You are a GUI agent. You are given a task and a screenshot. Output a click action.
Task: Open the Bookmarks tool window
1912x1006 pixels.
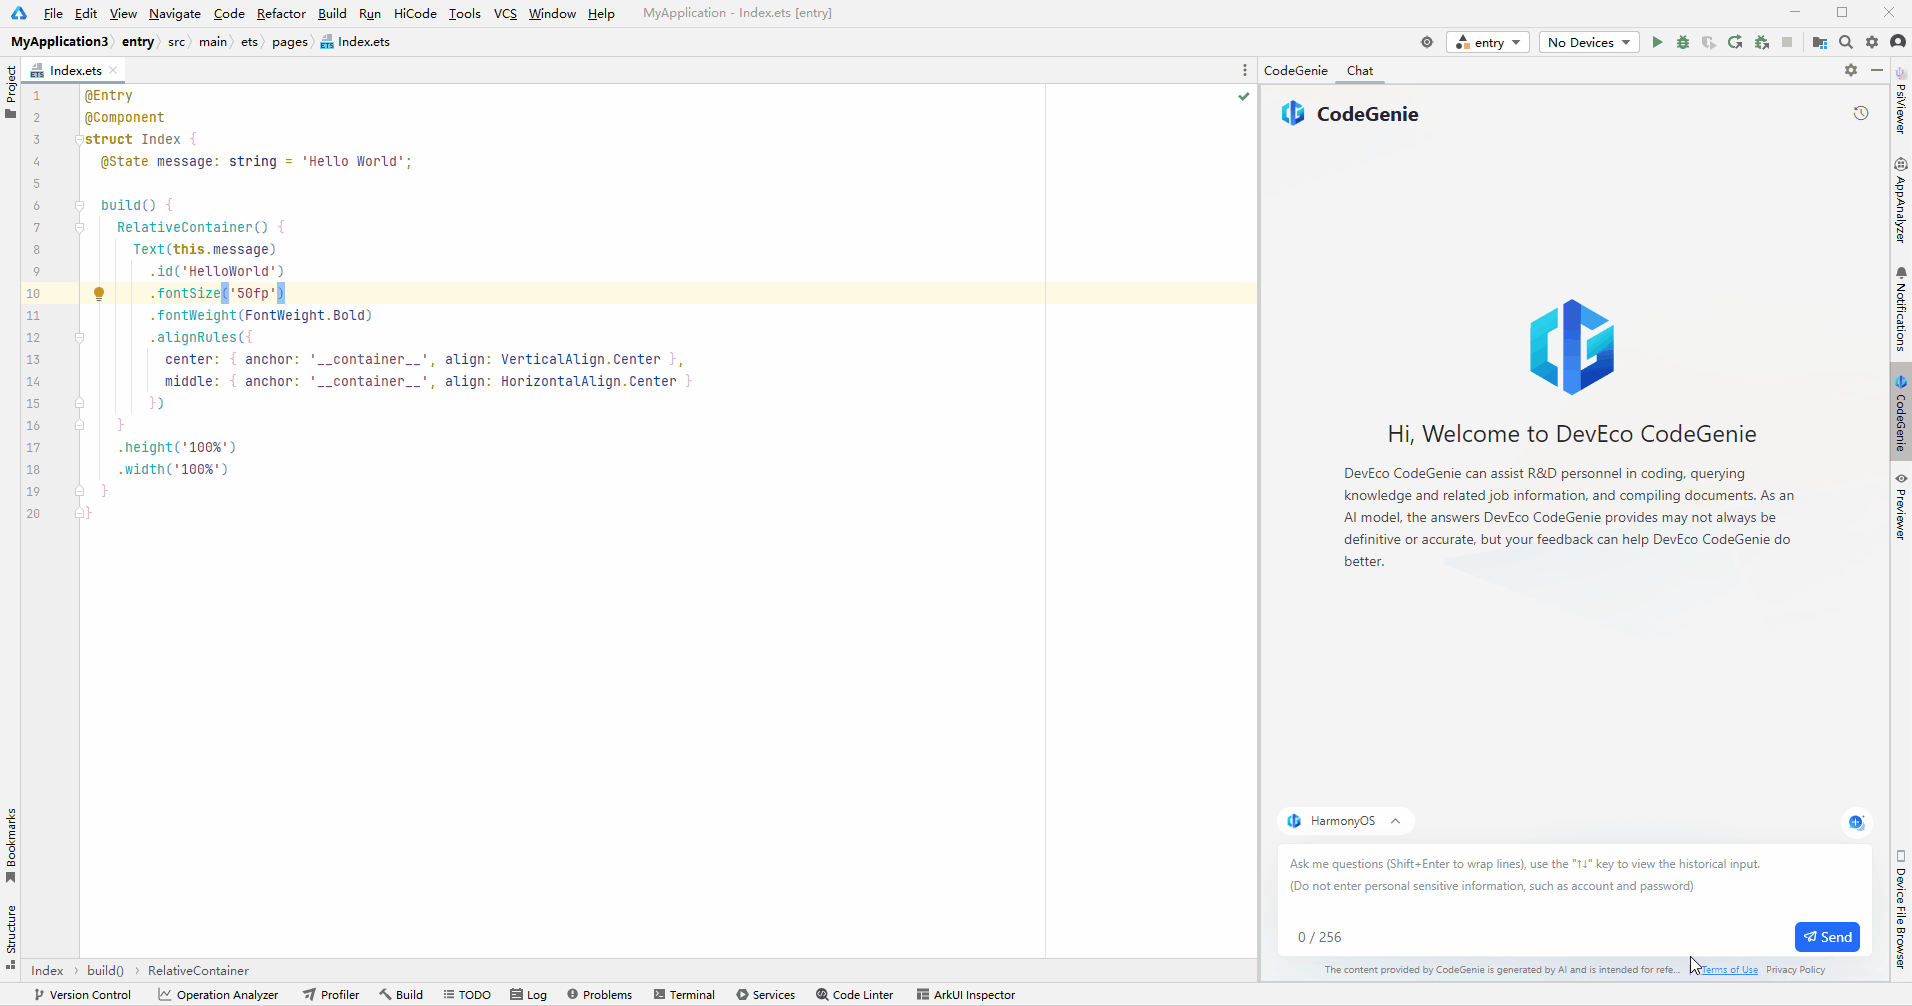tap(11, 846)
